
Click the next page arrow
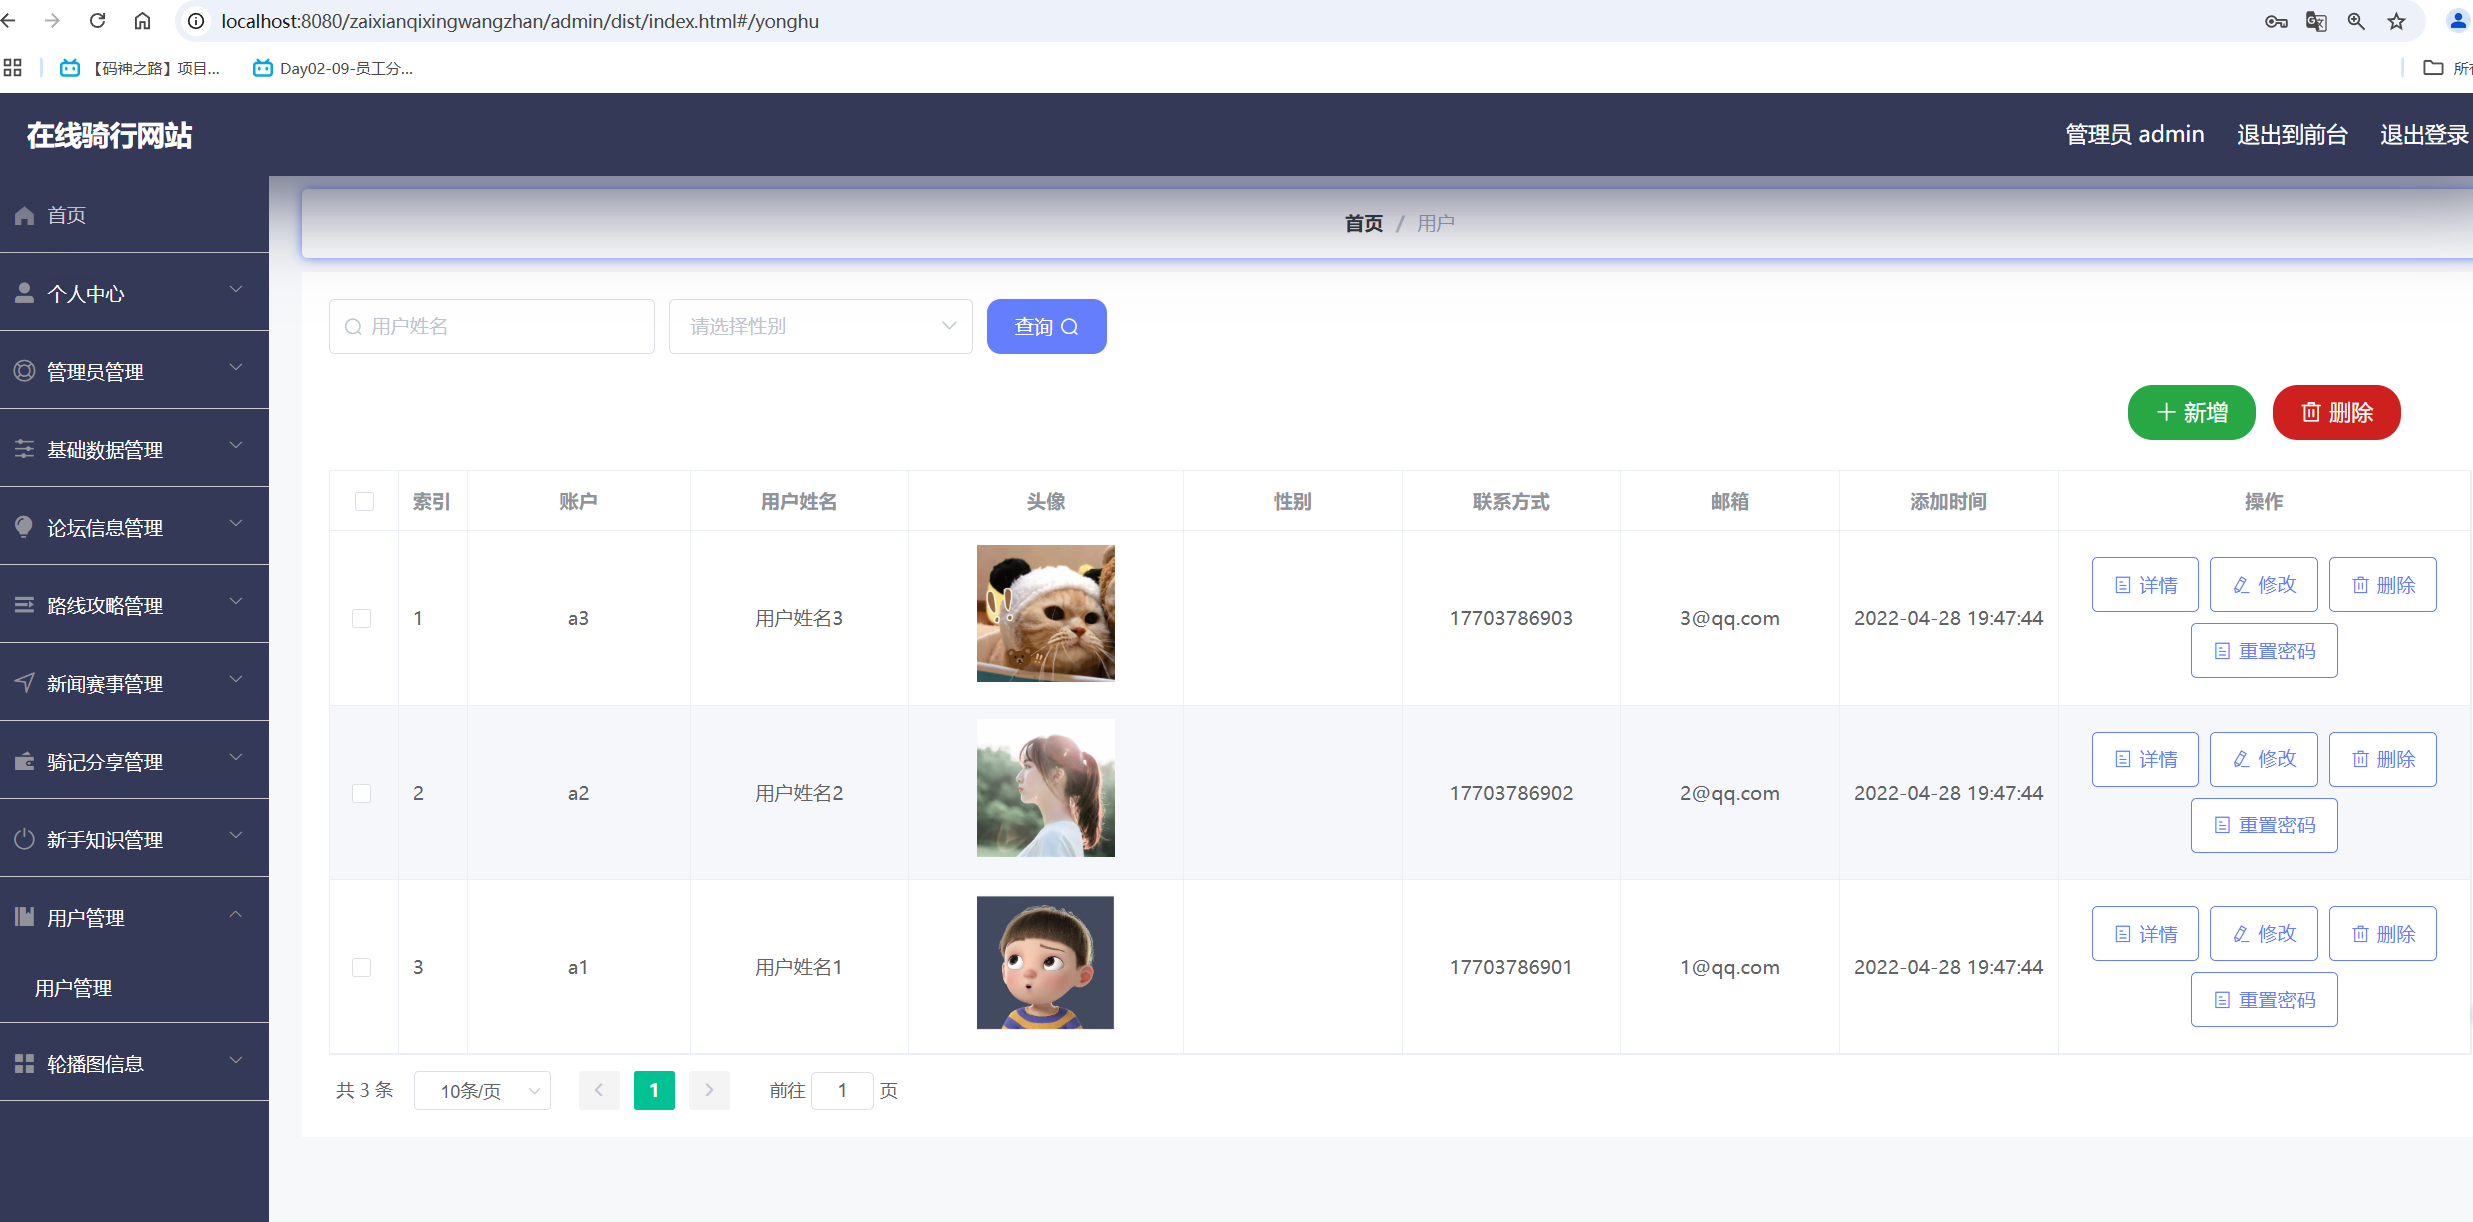click(709, 1090)
